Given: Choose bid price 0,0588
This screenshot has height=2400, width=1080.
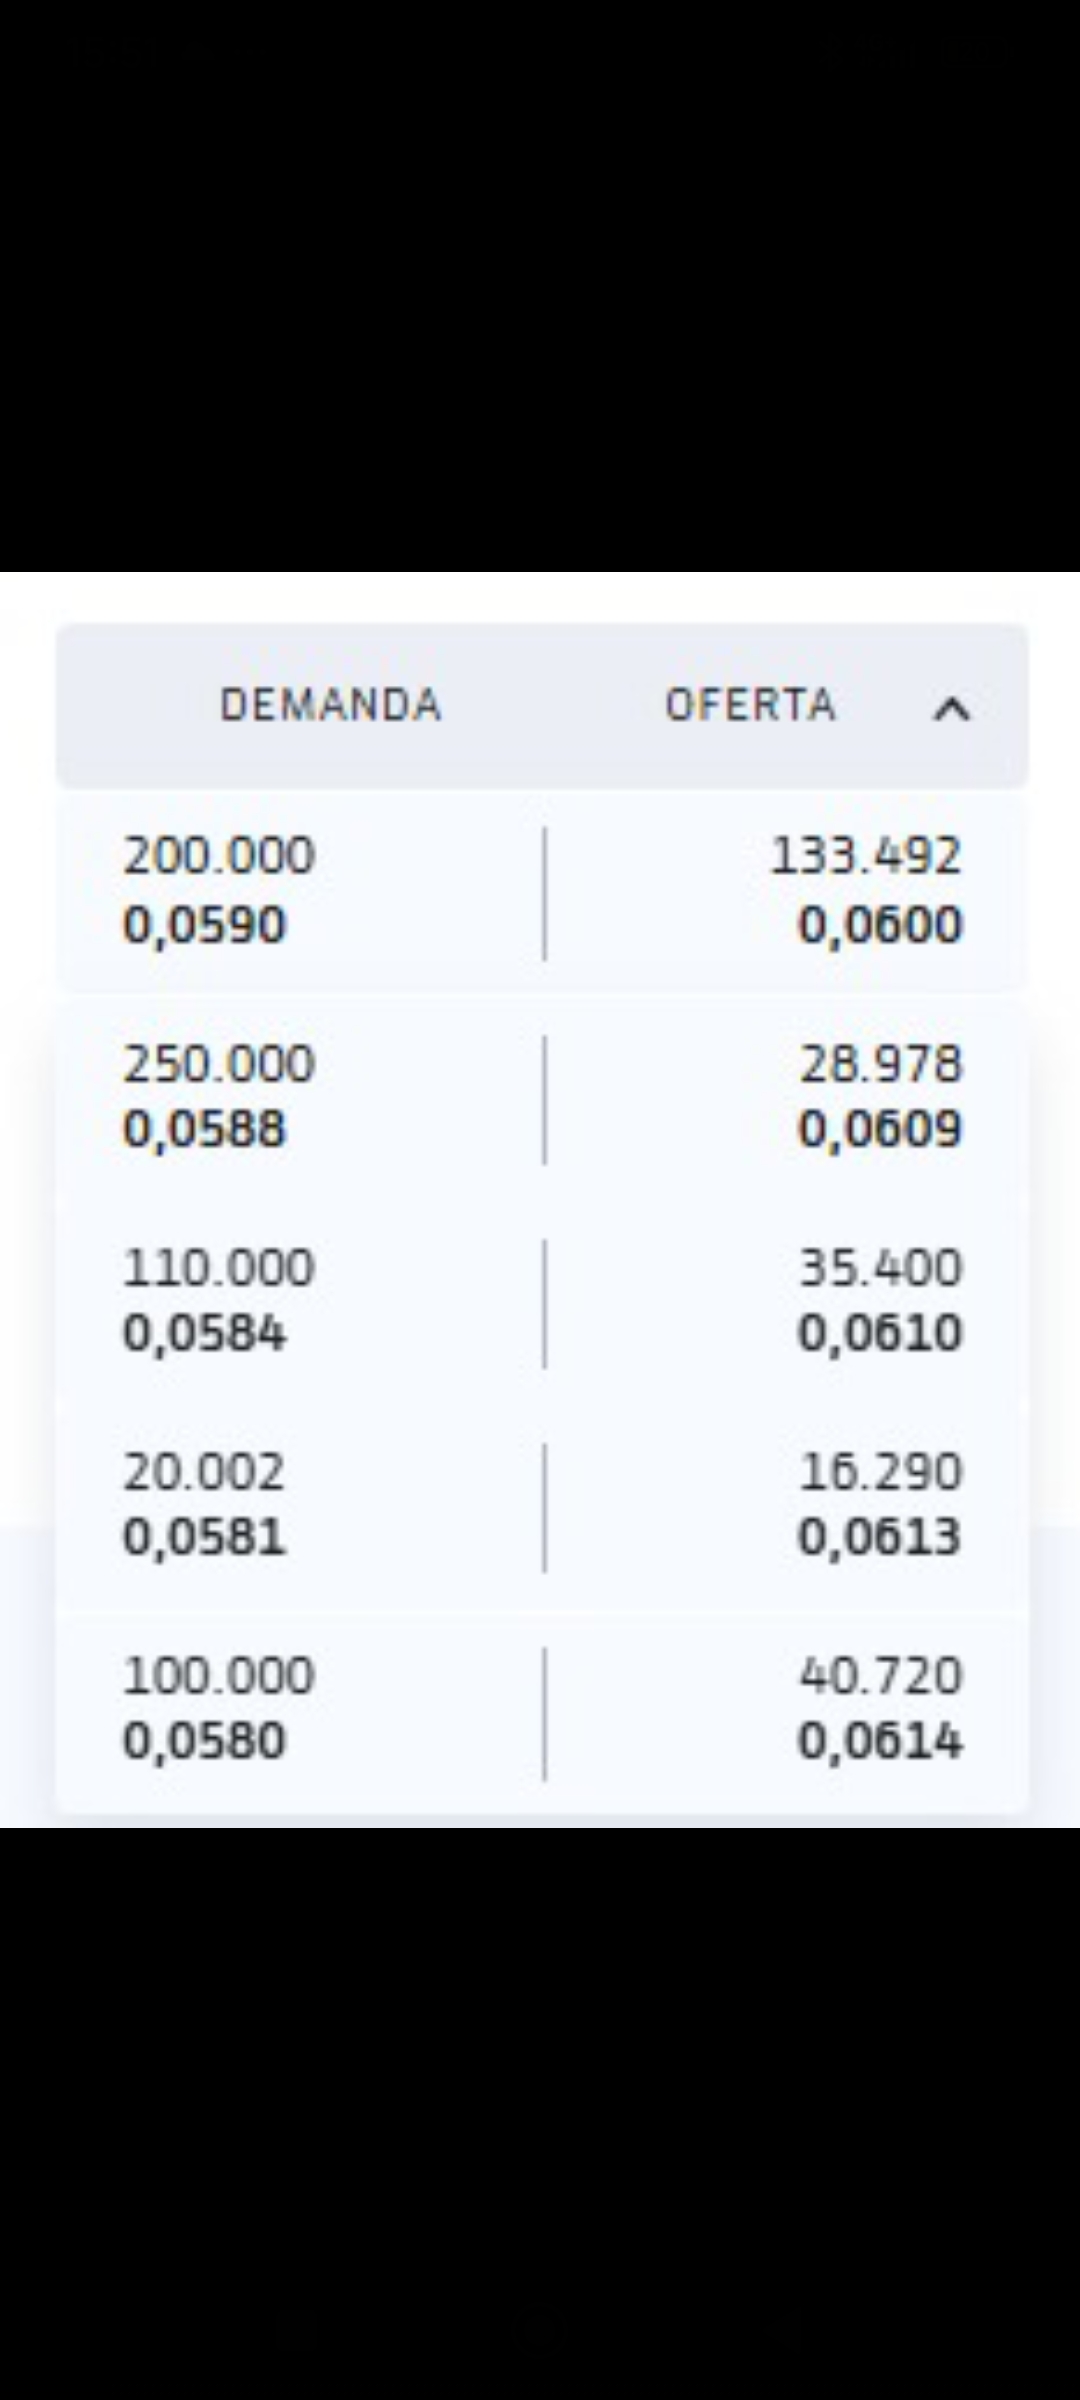Looking at the screenshot, I should point(204,1130).
